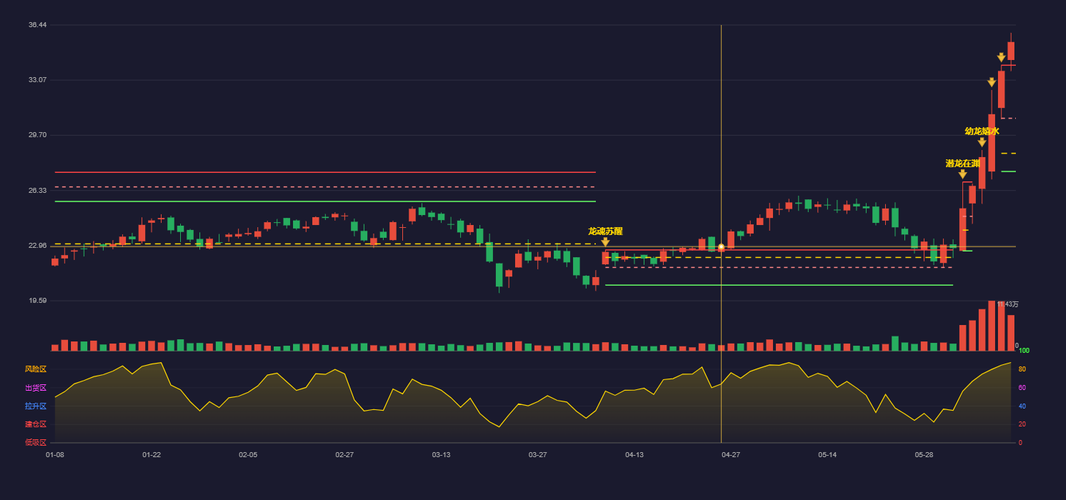Screen dimensions: 1066x500
Task: Click the 19.59 price axis label
Action: [x=37, y=301]
